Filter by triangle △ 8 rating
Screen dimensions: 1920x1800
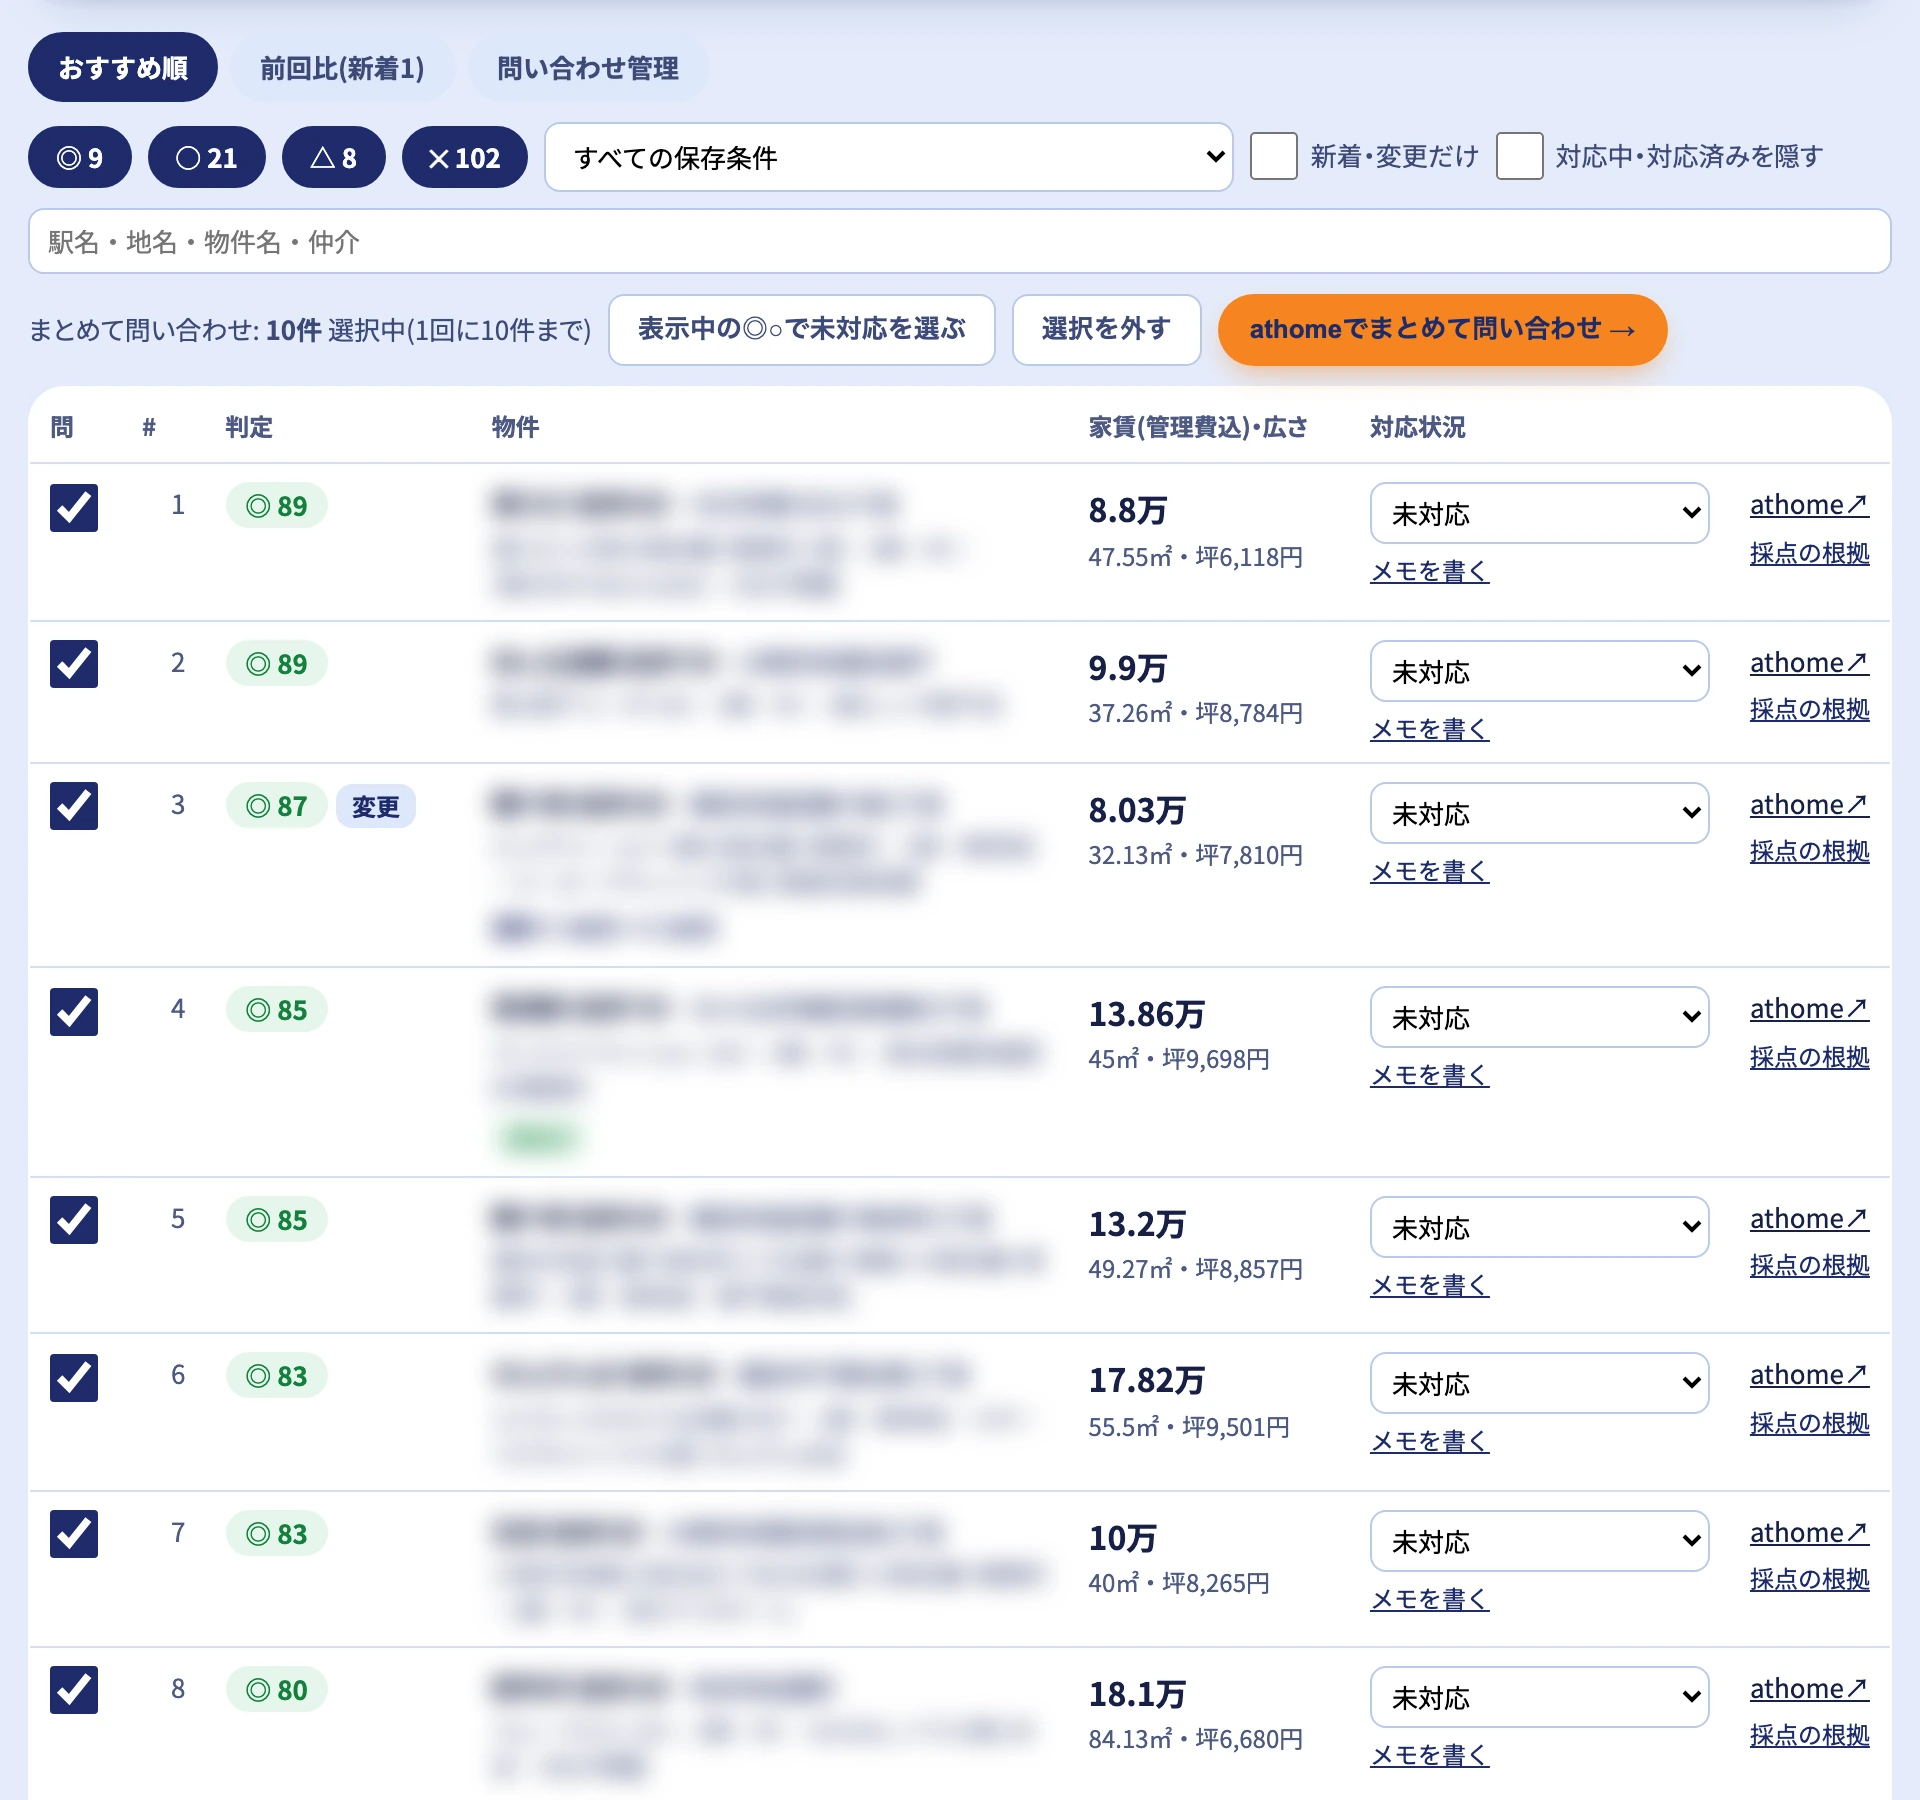tap(334, 157)
